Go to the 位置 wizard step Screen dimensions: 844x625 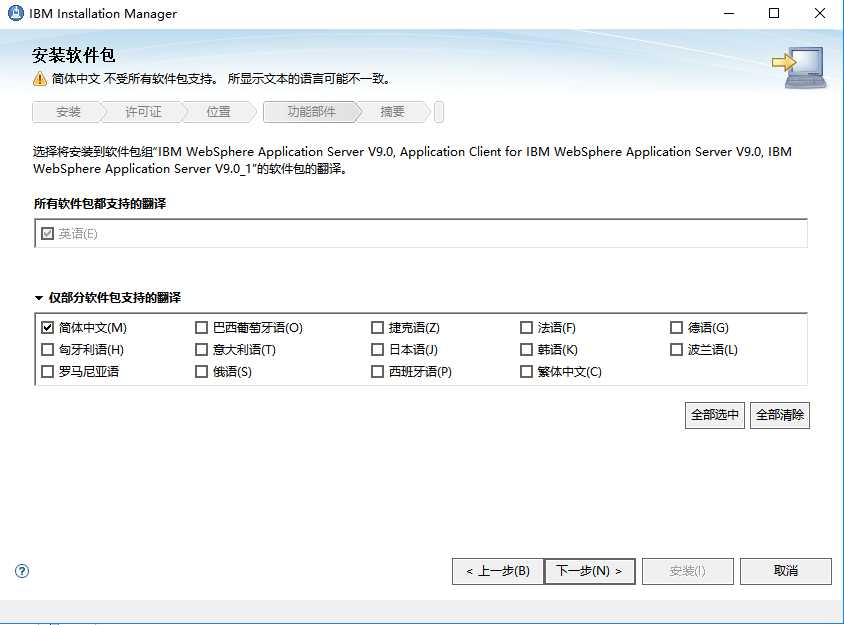(218, 112)
